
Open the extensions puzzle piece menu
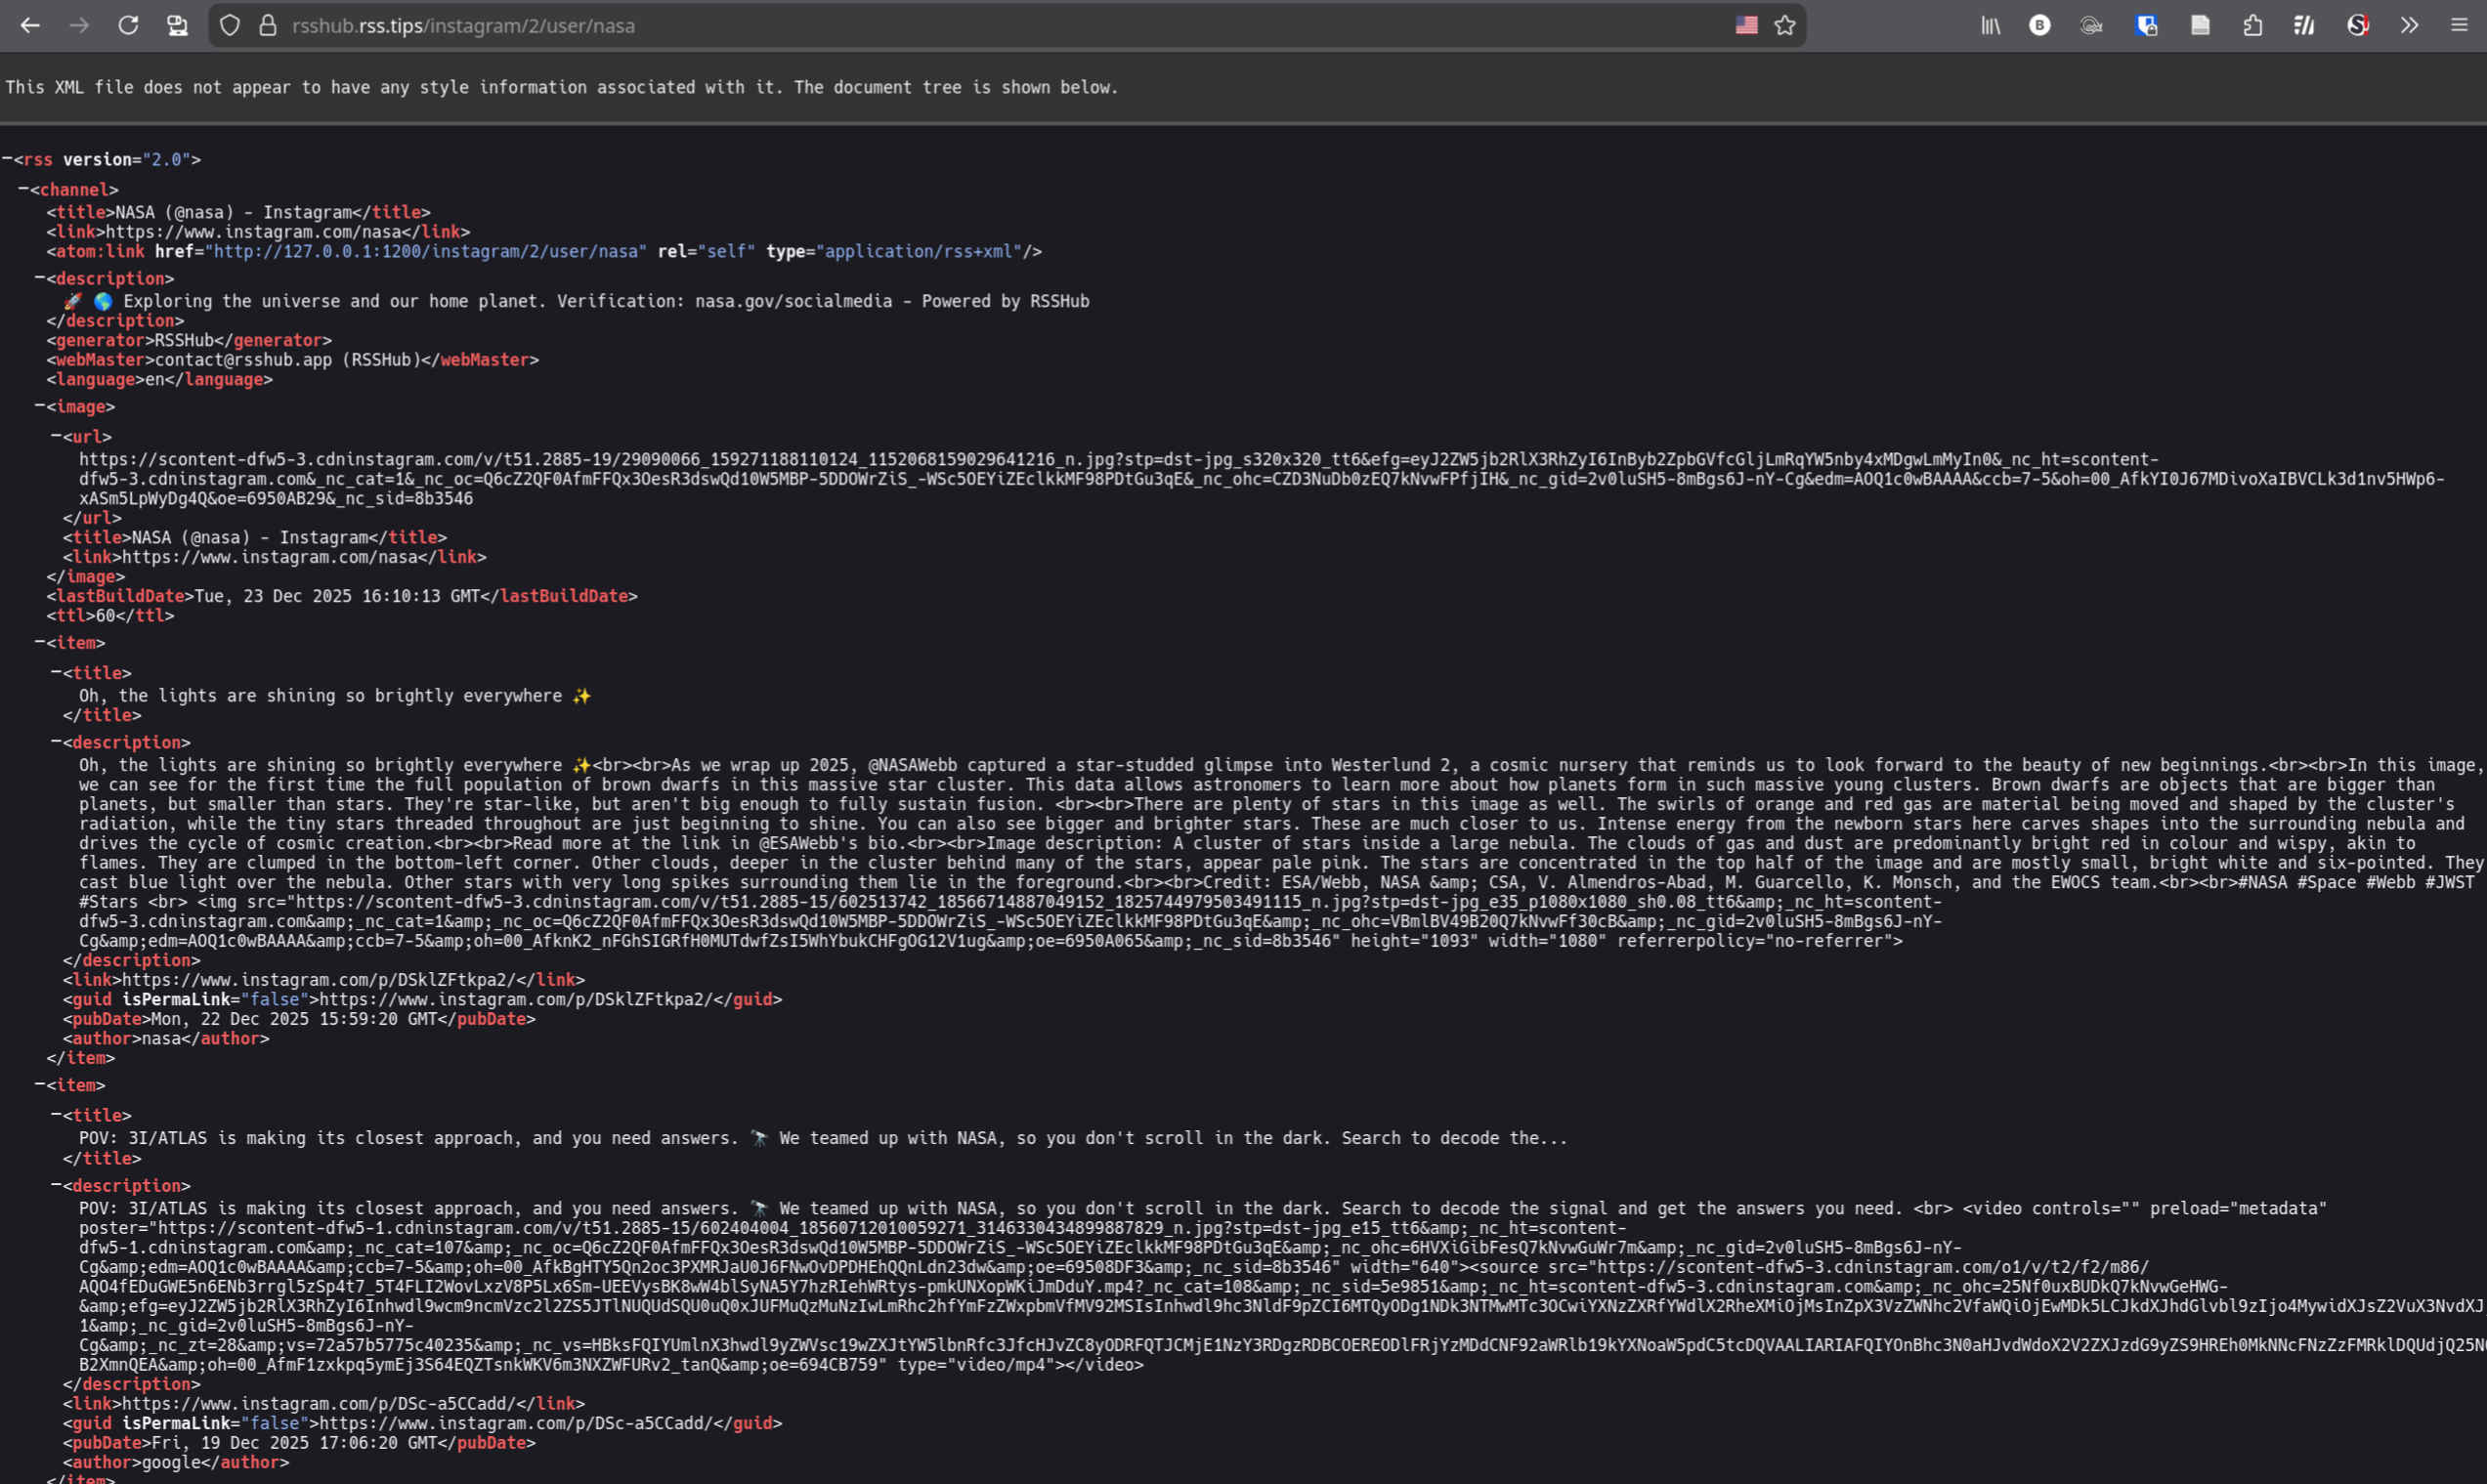click(2252, 26)
